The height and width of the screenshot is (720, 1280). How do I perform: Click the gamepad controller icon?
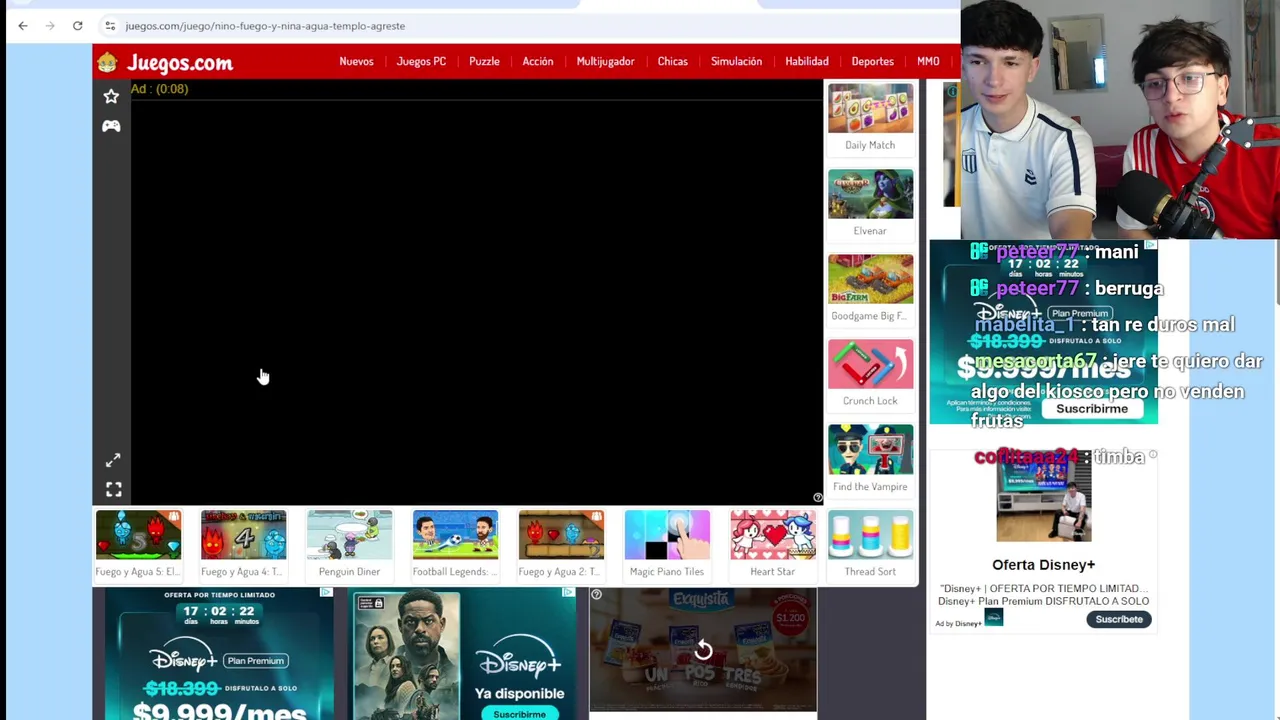tap(111, 126)
